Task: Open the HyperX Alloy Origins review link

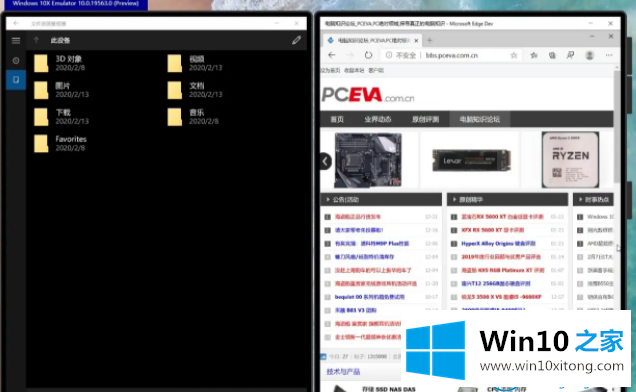Action: pos(498,243)
